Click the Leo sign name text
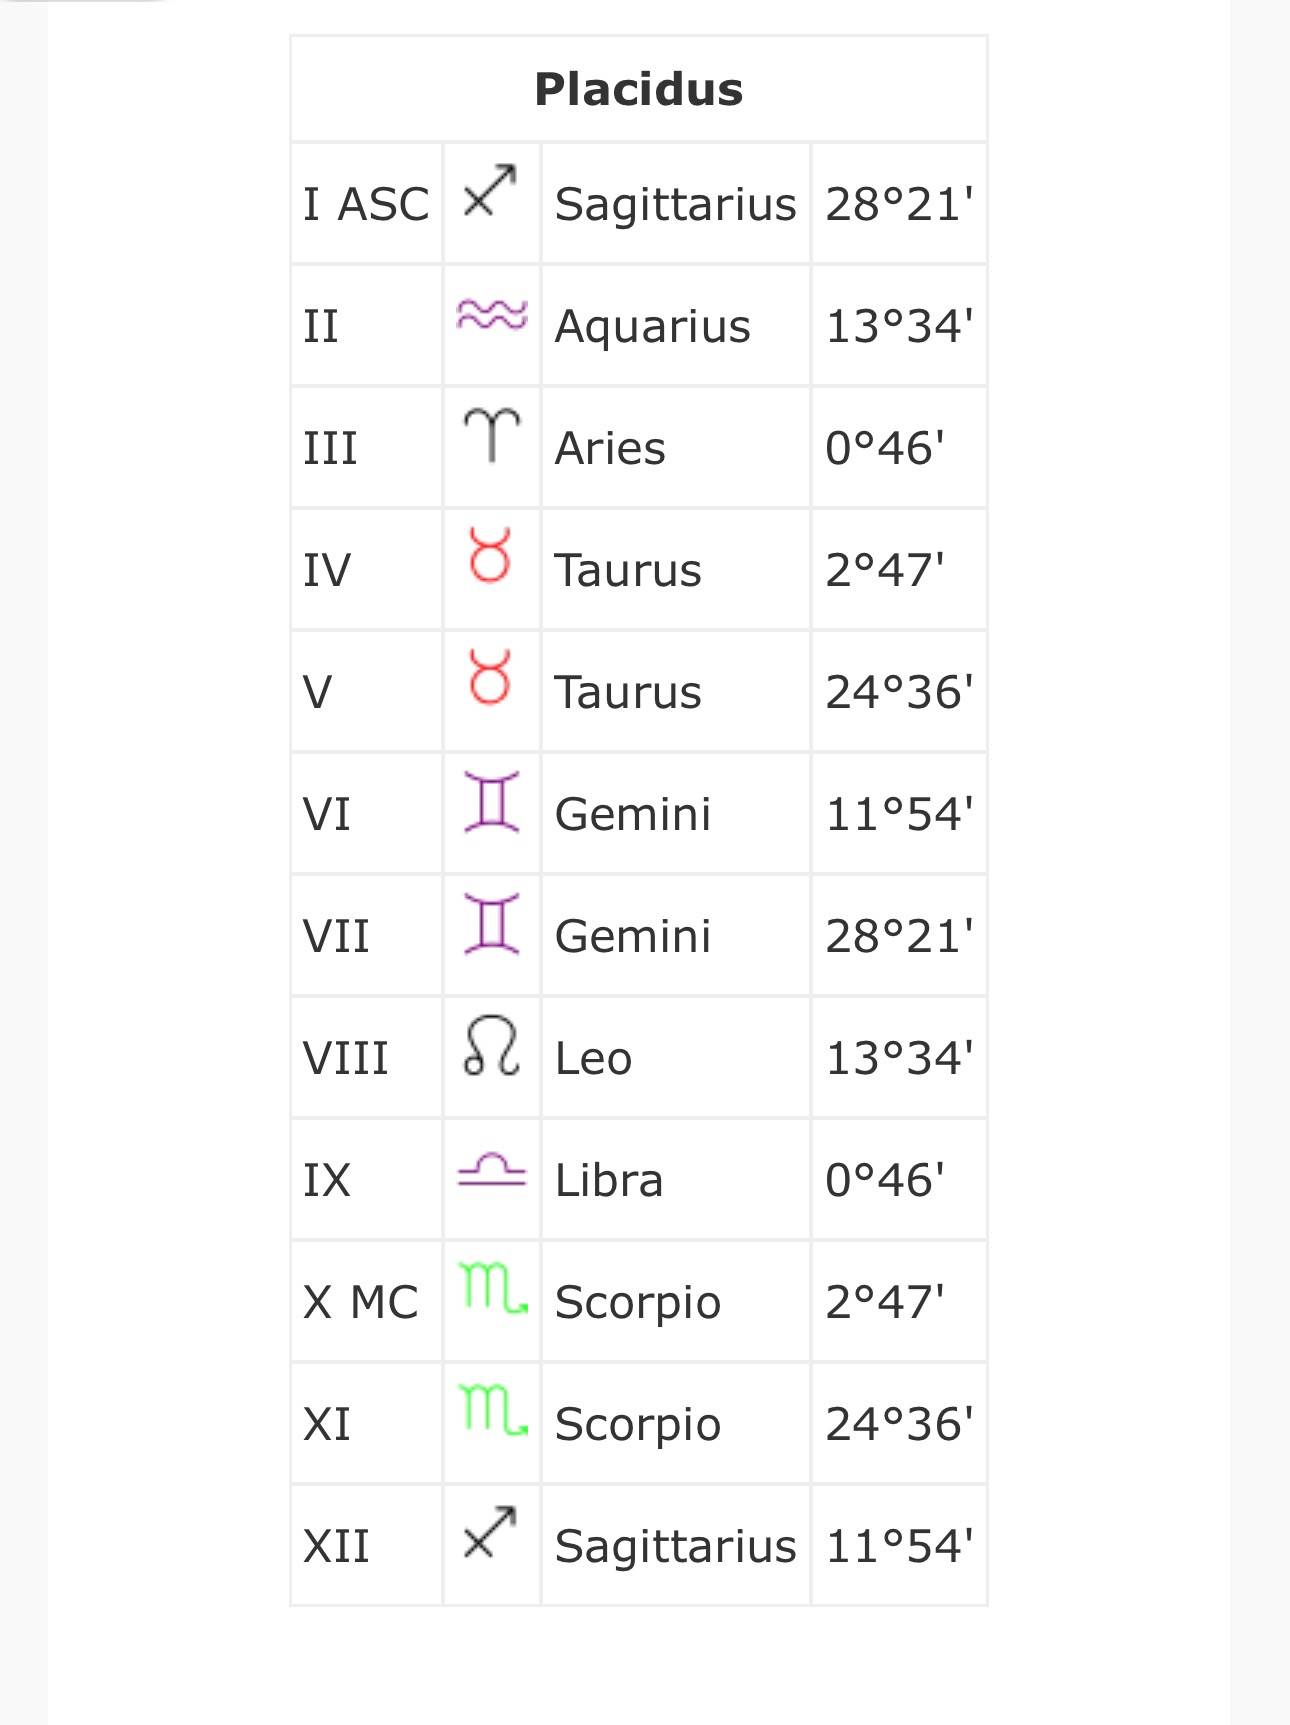This screenshot has width=1290, height=1725. coord(593,1058)
